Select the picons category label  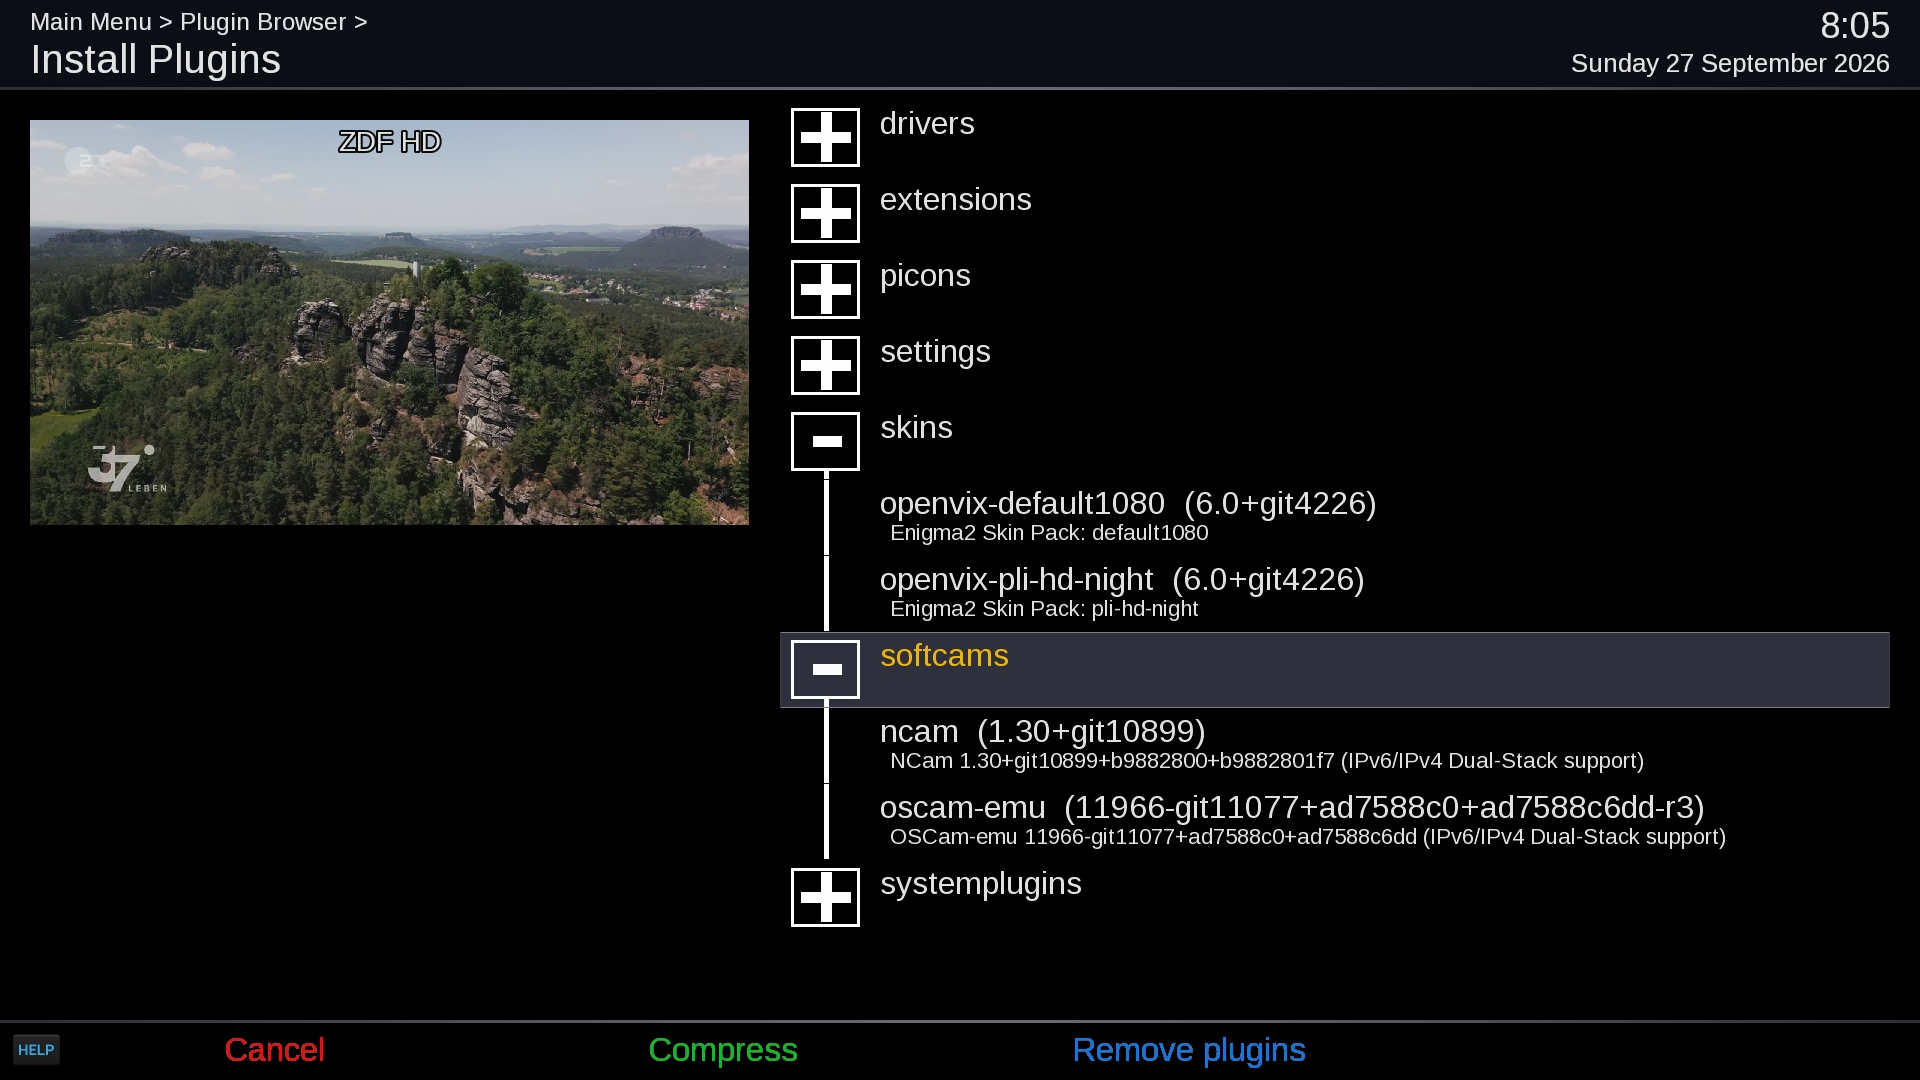click(x=925, y=277)
